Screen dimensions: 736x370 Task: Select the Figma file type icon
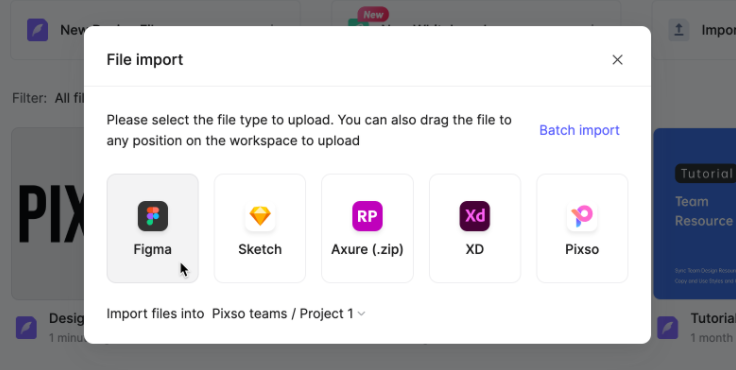point(153,216)
